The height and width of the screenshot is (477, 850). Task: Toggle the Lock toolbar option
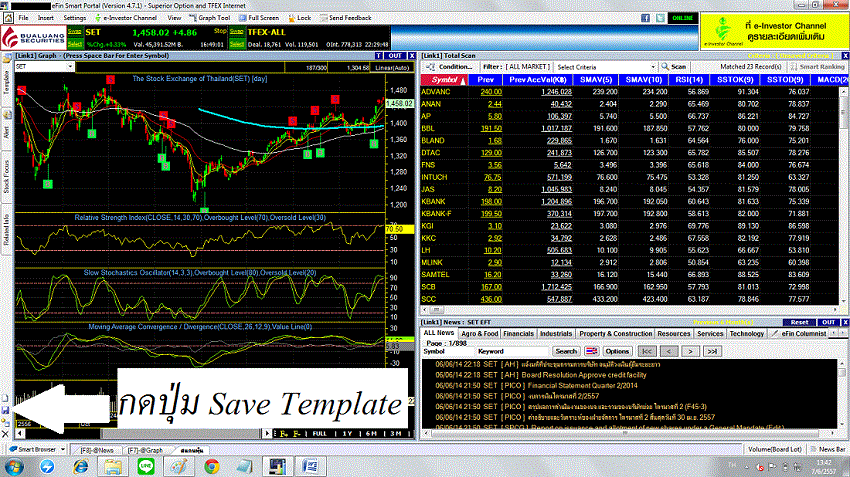[299, 18]
